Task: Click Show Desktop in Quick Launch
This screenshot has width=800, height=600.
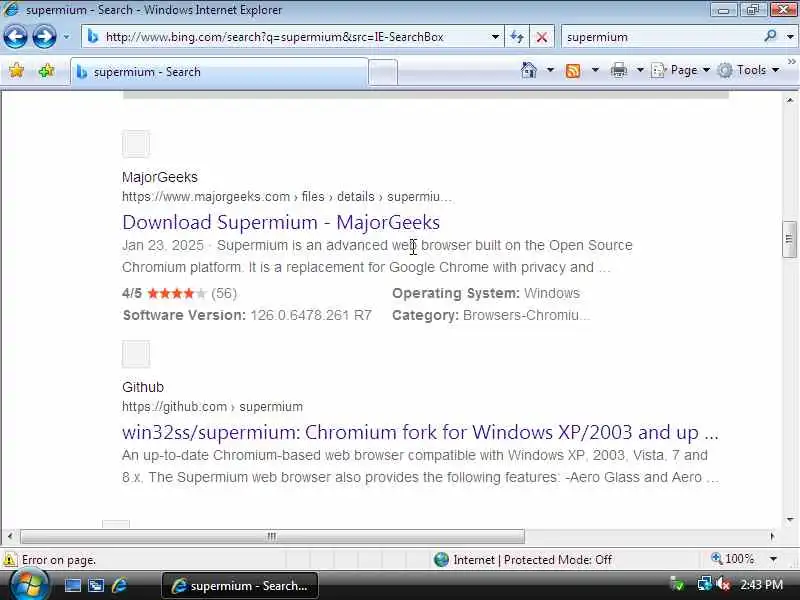Action: tap(73, 585)
